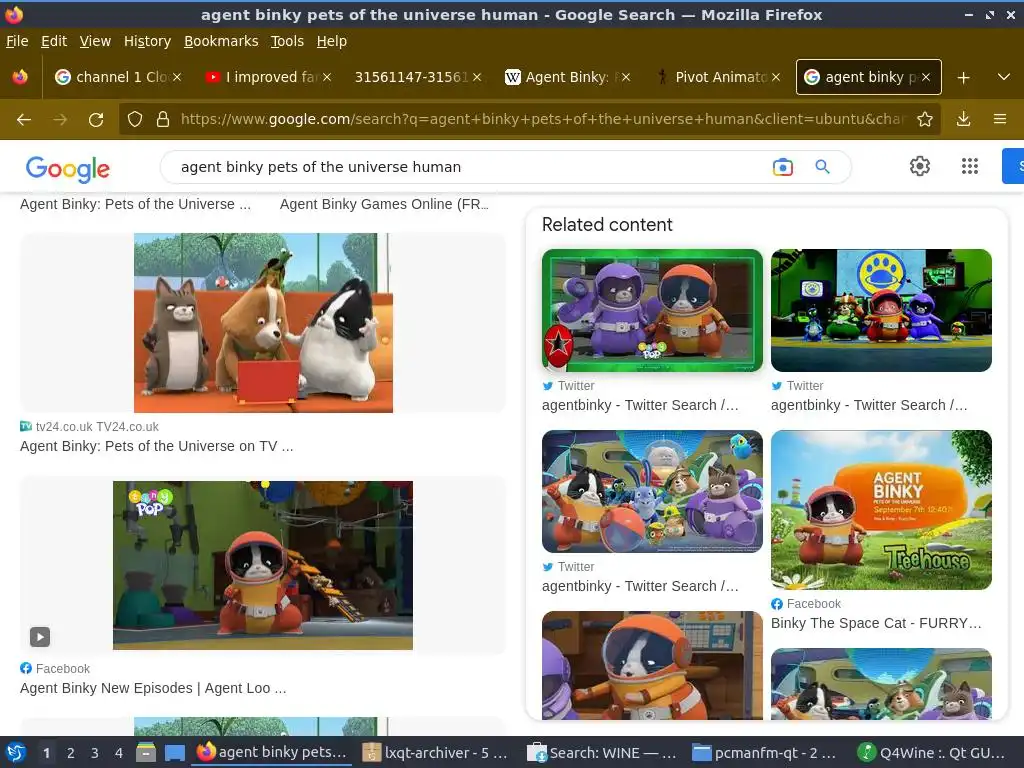The image size is (1024, 768).
Task: Open the pinned Firefox tab
Action: 20,77
